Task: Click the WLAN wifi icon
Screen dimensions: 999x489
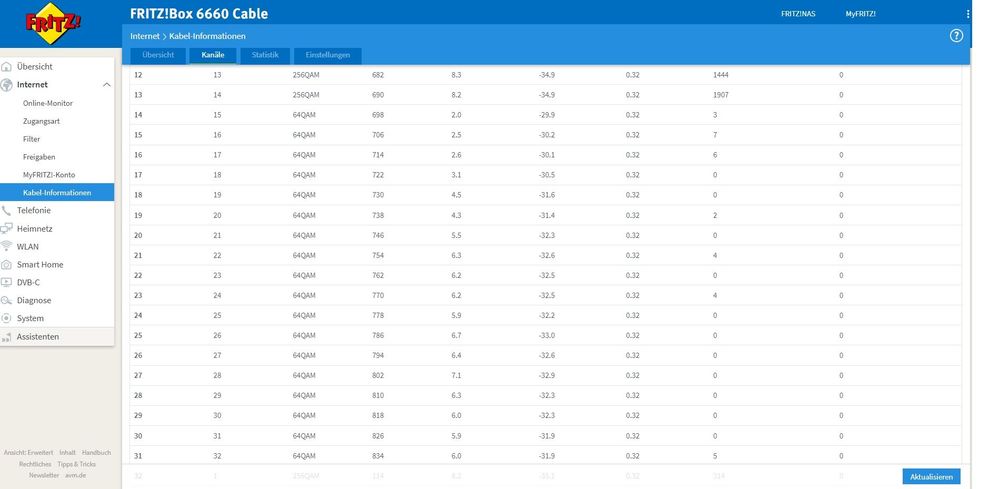Action: click(6, 246)
